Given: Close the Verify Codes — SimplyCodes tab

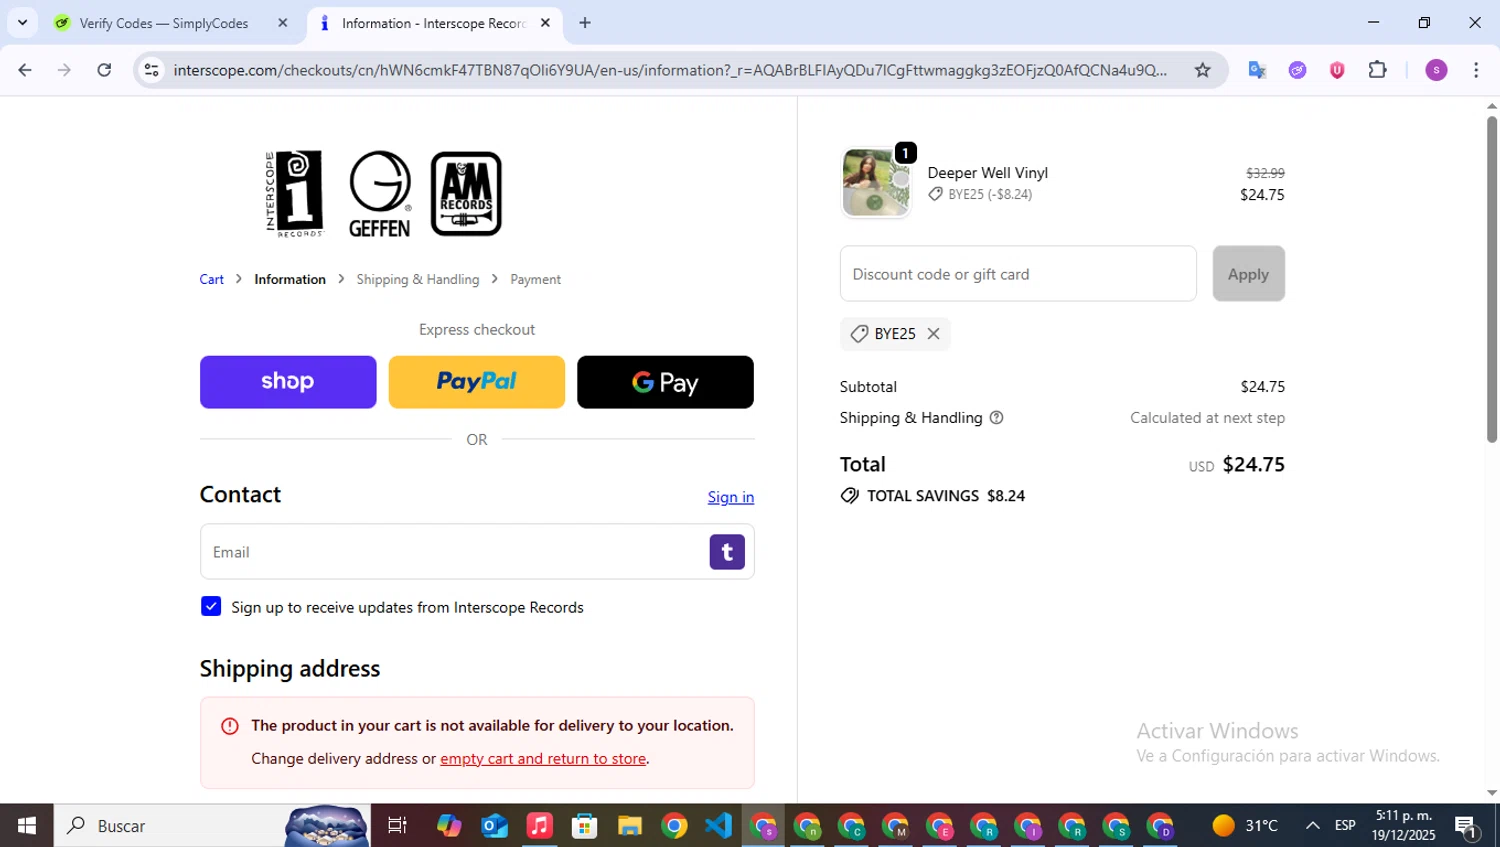Looking at the screenshot, I should tap(283, 23).
